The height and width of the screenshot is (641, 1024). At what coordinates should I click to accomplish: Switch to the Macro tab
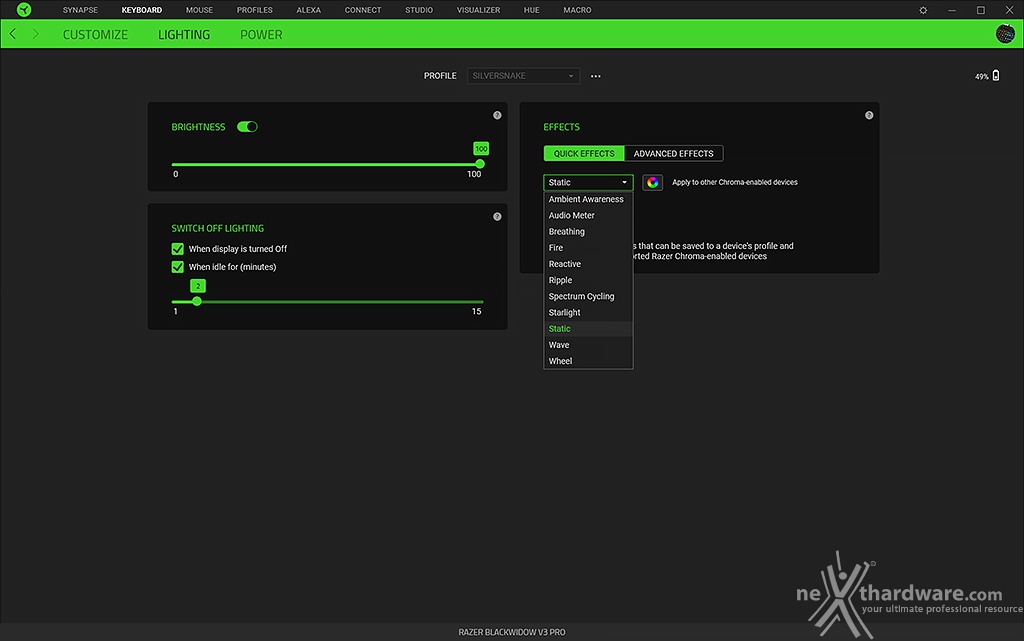577,10
